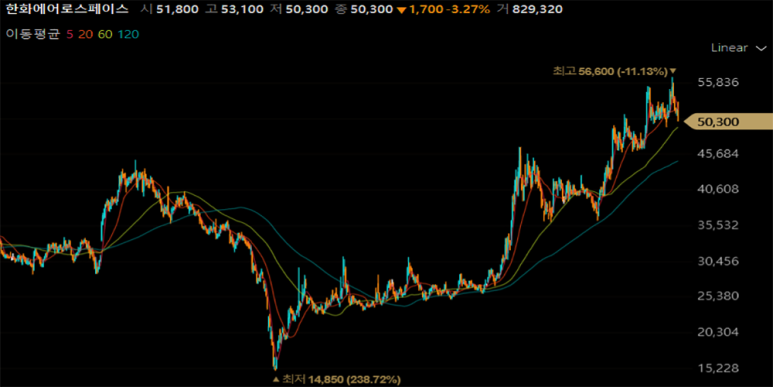Click the current price tag 50,300

pos(729,121)
